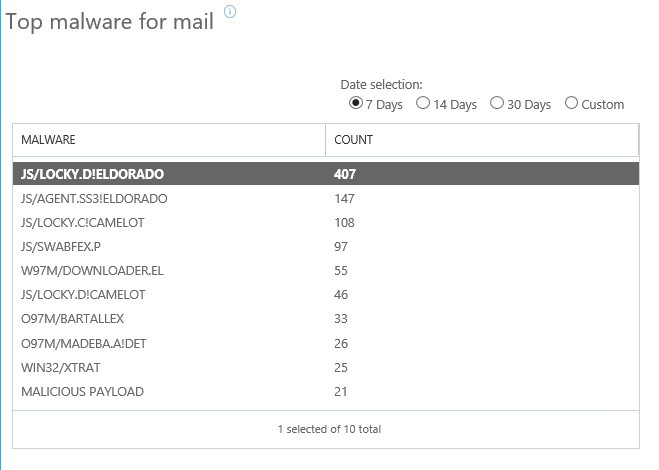The height and width of the screenshot is (470, 659).
Task: Click the count 147 cell
Action: 344,198
